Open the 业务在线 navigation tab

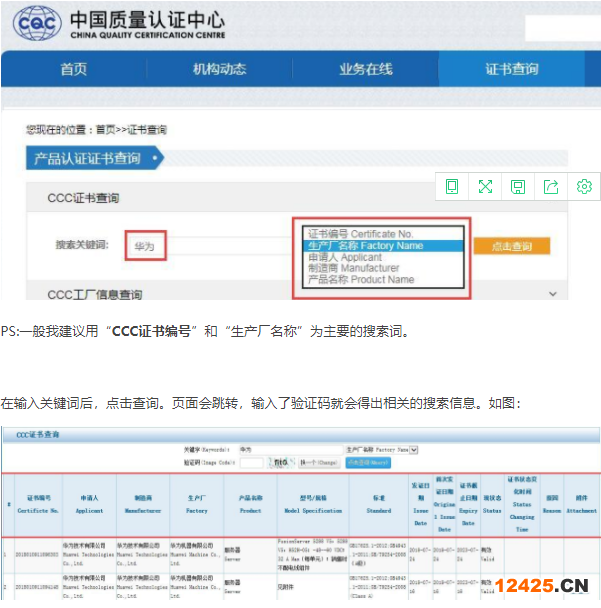coord(366,69)
